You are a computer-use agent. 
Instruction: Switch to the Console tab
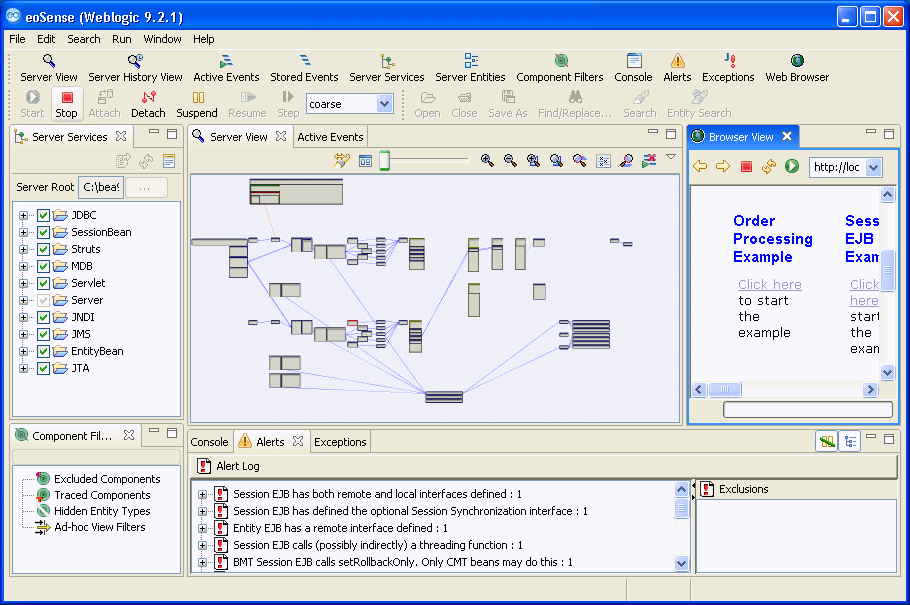click(x=210, y=441)
